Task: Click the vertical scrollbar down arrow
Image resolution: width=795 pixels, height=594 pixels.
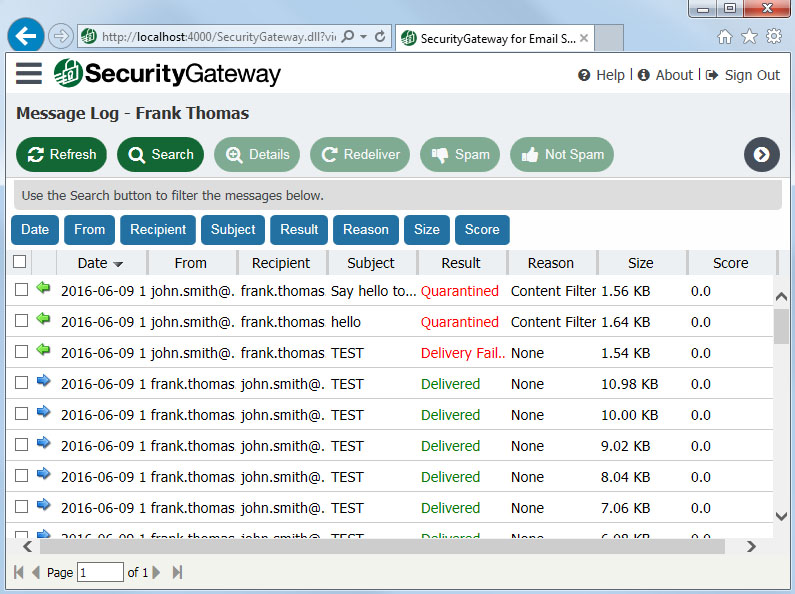Action: tap(781, 516)
